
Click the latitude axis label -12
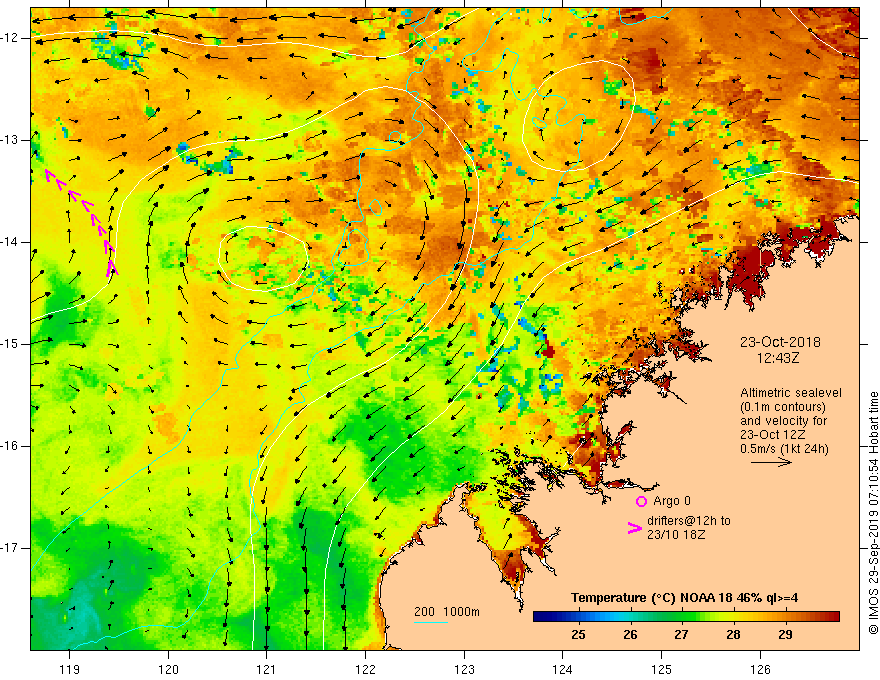coord(11,38)
